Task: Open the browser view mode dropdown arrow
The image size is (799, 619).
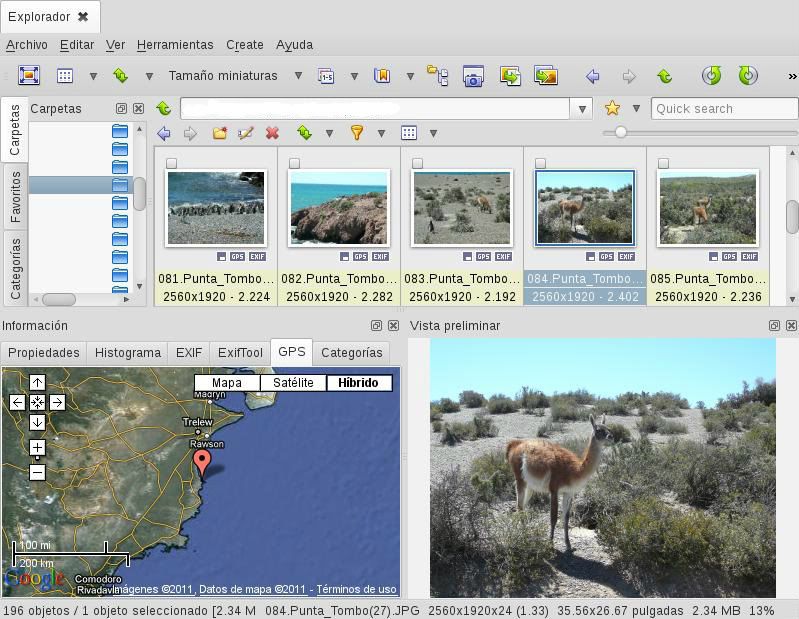Action: [433, 134]
